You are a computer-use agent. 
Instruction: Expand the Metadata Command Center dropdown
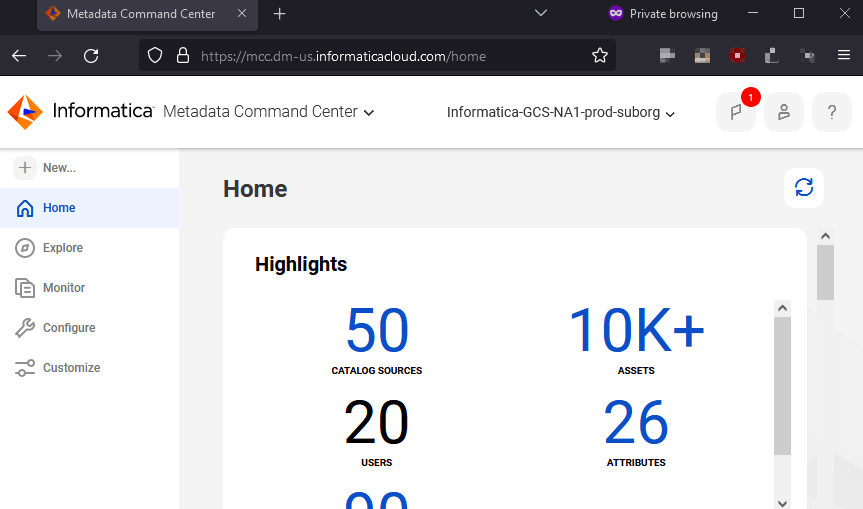click(x=269, y=112)
